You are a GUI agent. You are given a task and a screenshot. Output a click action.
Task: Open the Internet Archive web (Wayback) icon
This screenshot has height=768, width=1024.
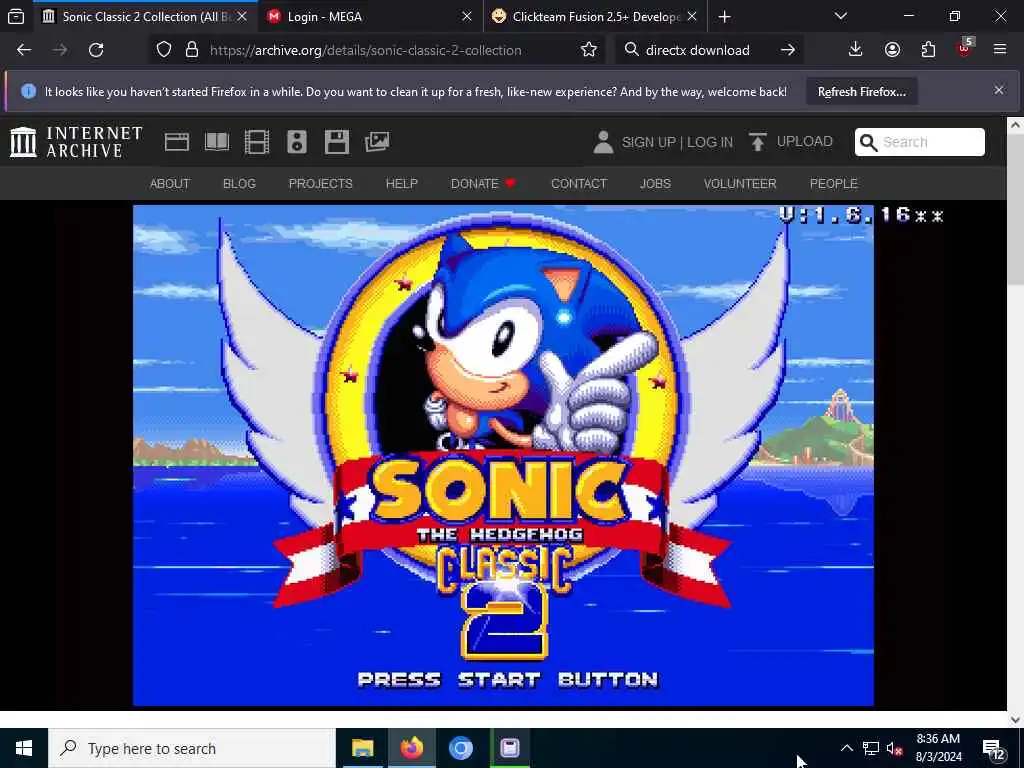[x=176, y=142]
